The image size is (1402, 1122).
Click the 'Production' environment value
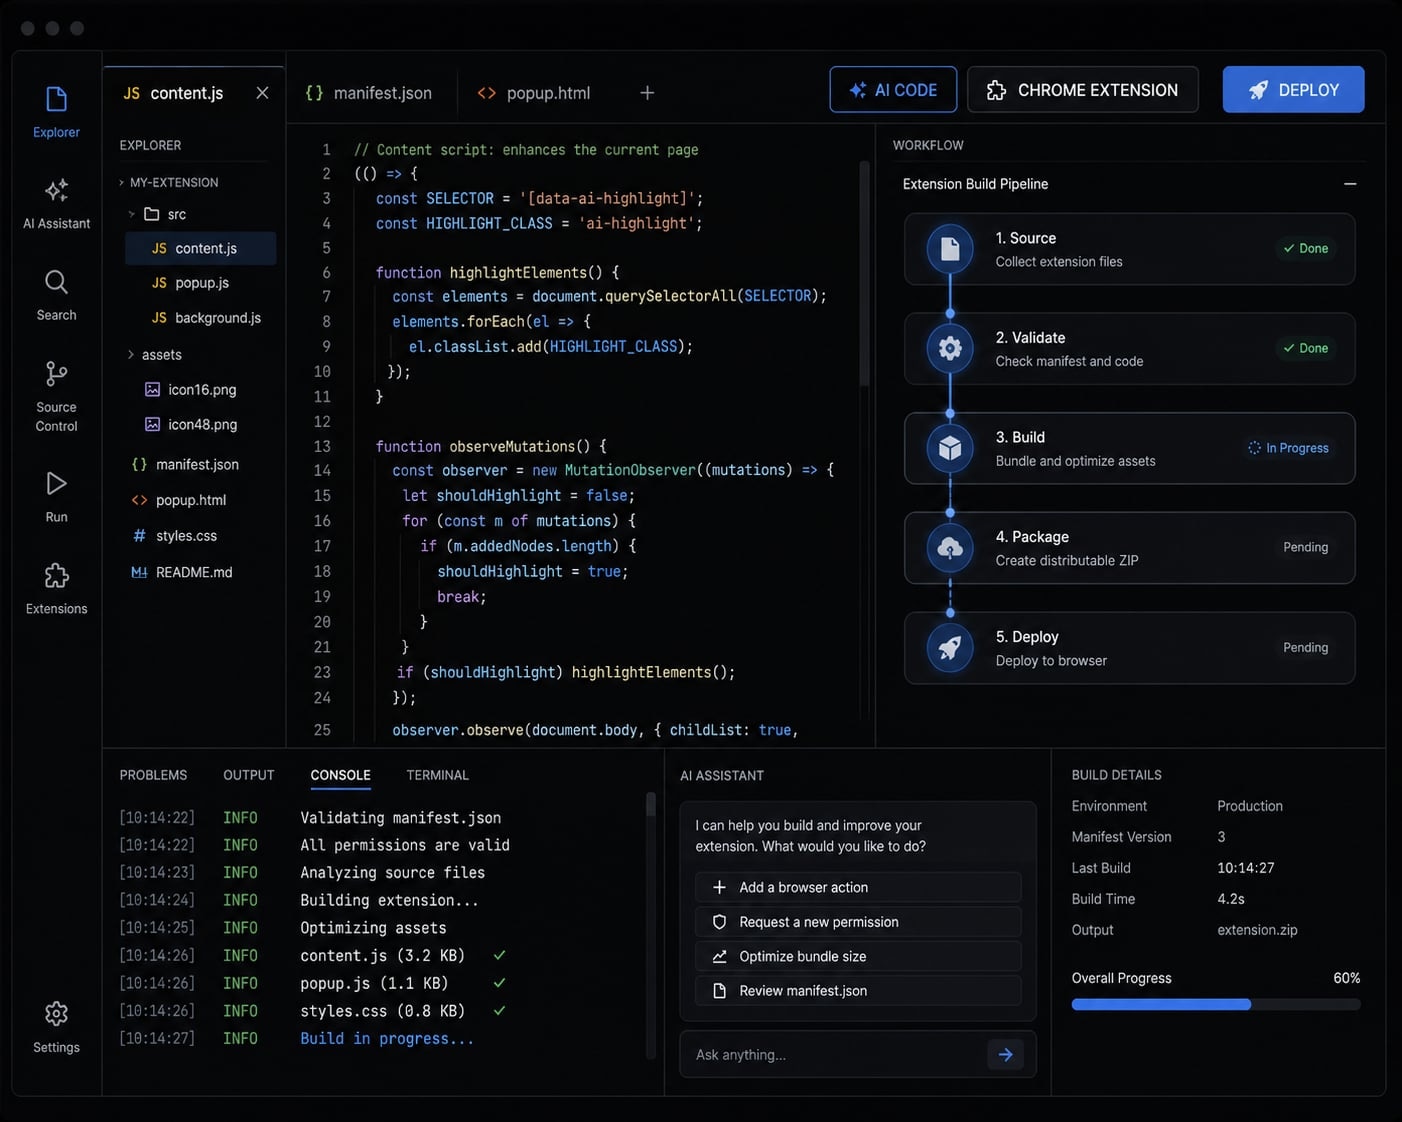click(x=1250, y=806)
